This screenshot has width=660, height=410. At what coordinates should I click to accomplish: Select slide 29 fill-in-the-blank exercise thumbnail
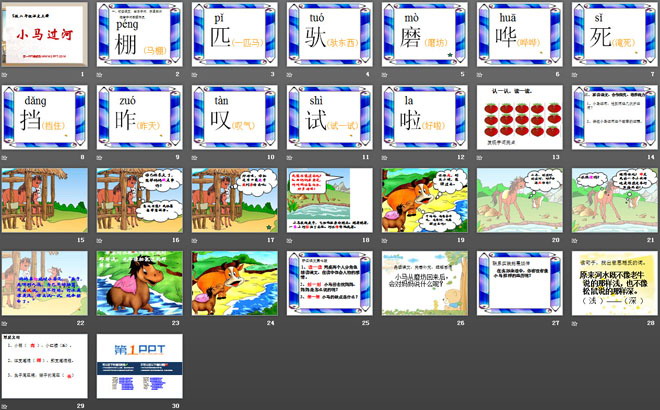point(45,366)
